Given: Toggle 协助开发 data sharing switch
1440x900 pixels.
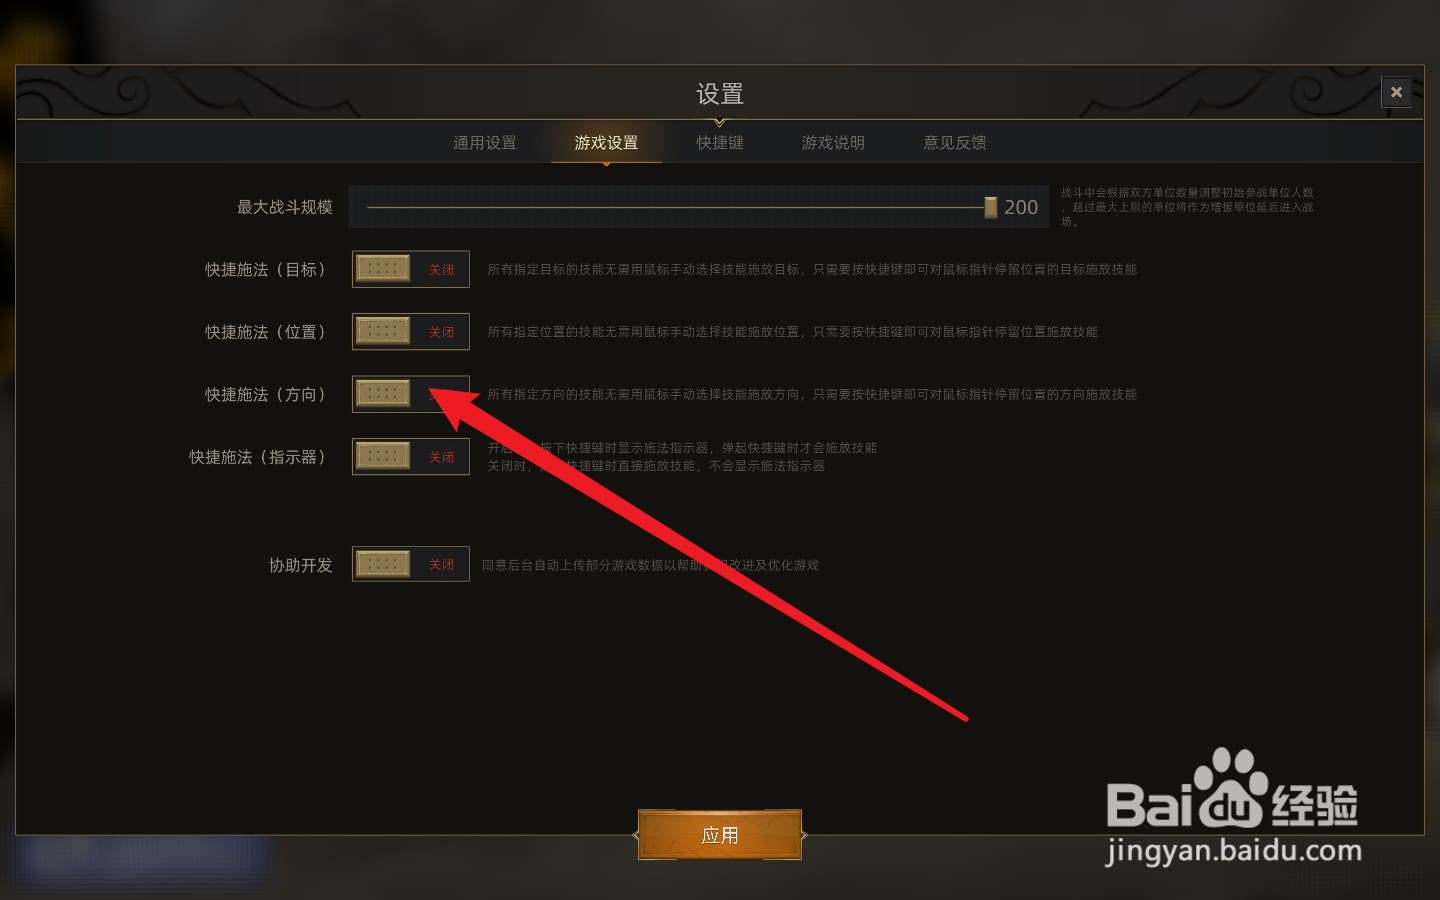Looking at the screenshot, I should pyautogui.click(x=411, y=564).
